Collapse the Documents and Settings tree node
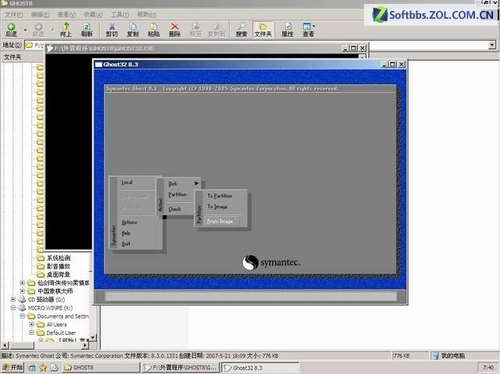Viewport: 500px width, 374px height. click(23, 316)
